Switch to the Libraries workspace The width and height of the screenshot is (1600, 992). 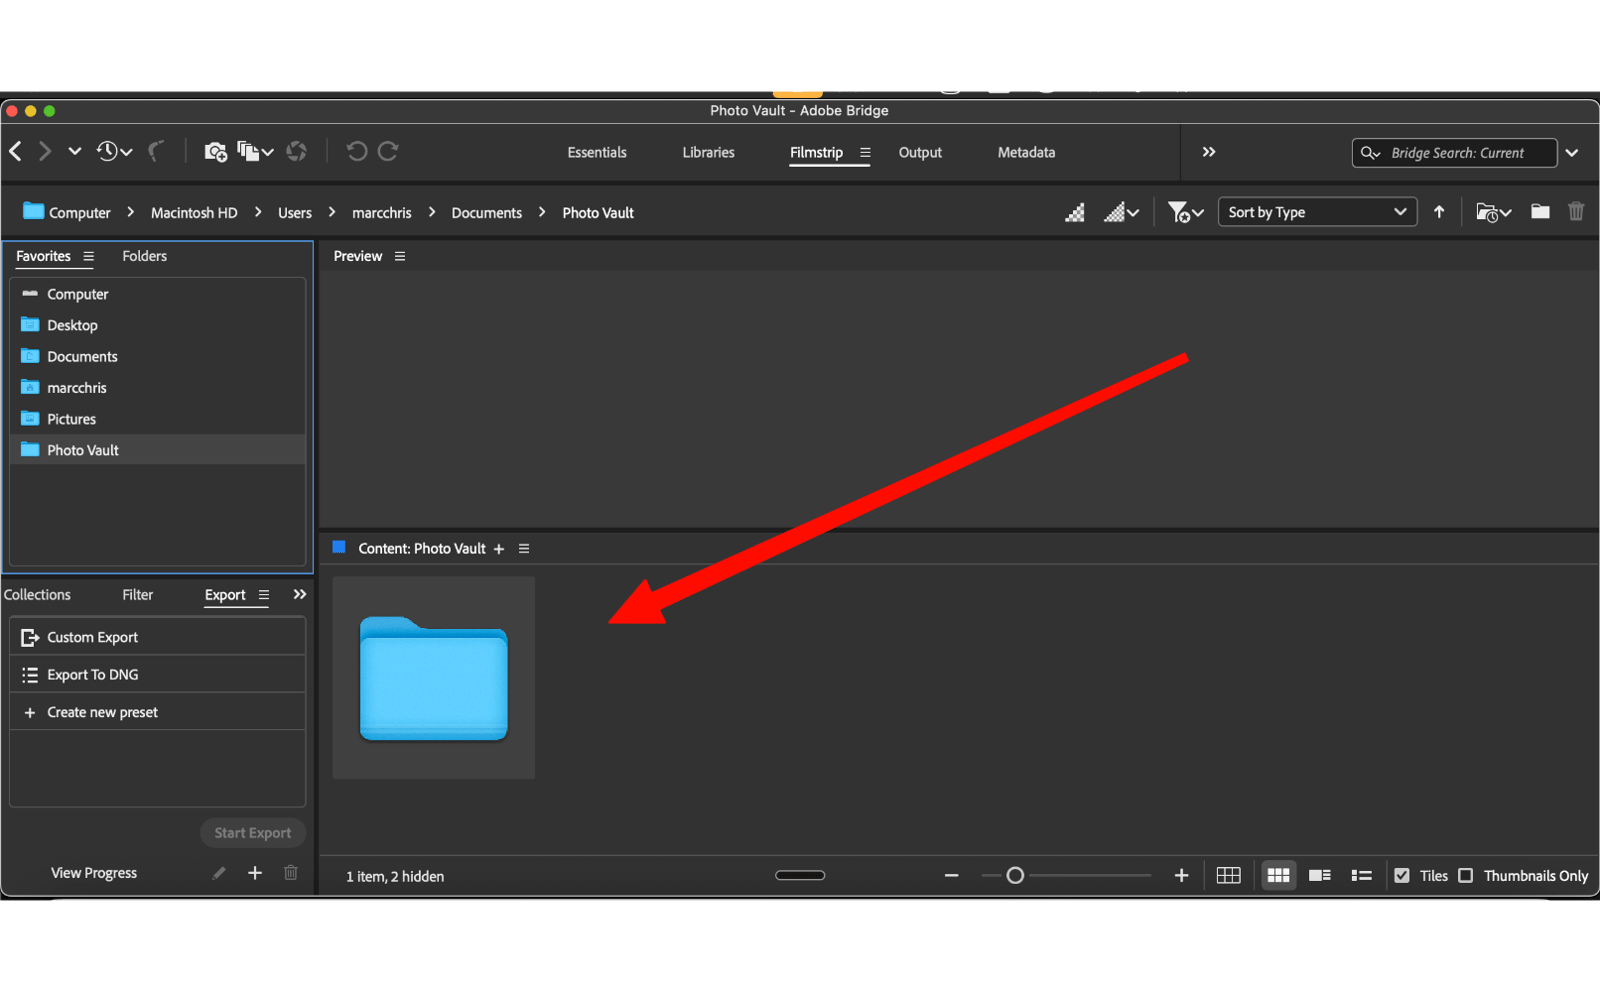pos(708,153)
